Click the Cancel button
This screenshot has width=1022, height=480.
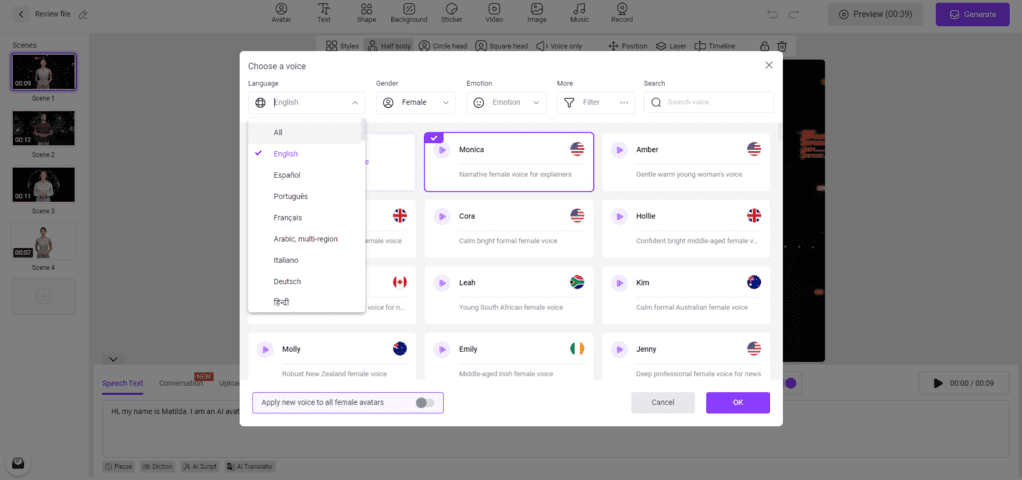[x=663, y=402]
